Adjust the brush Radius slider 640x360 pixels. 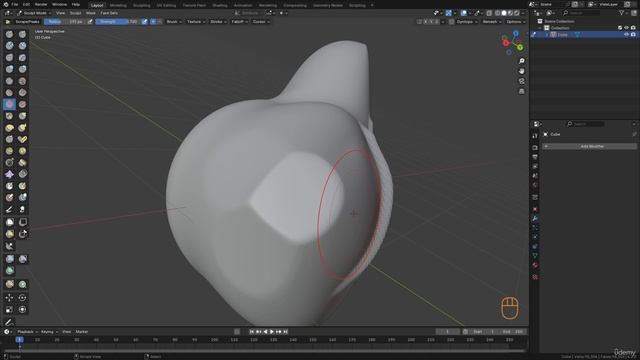point(65,22)
